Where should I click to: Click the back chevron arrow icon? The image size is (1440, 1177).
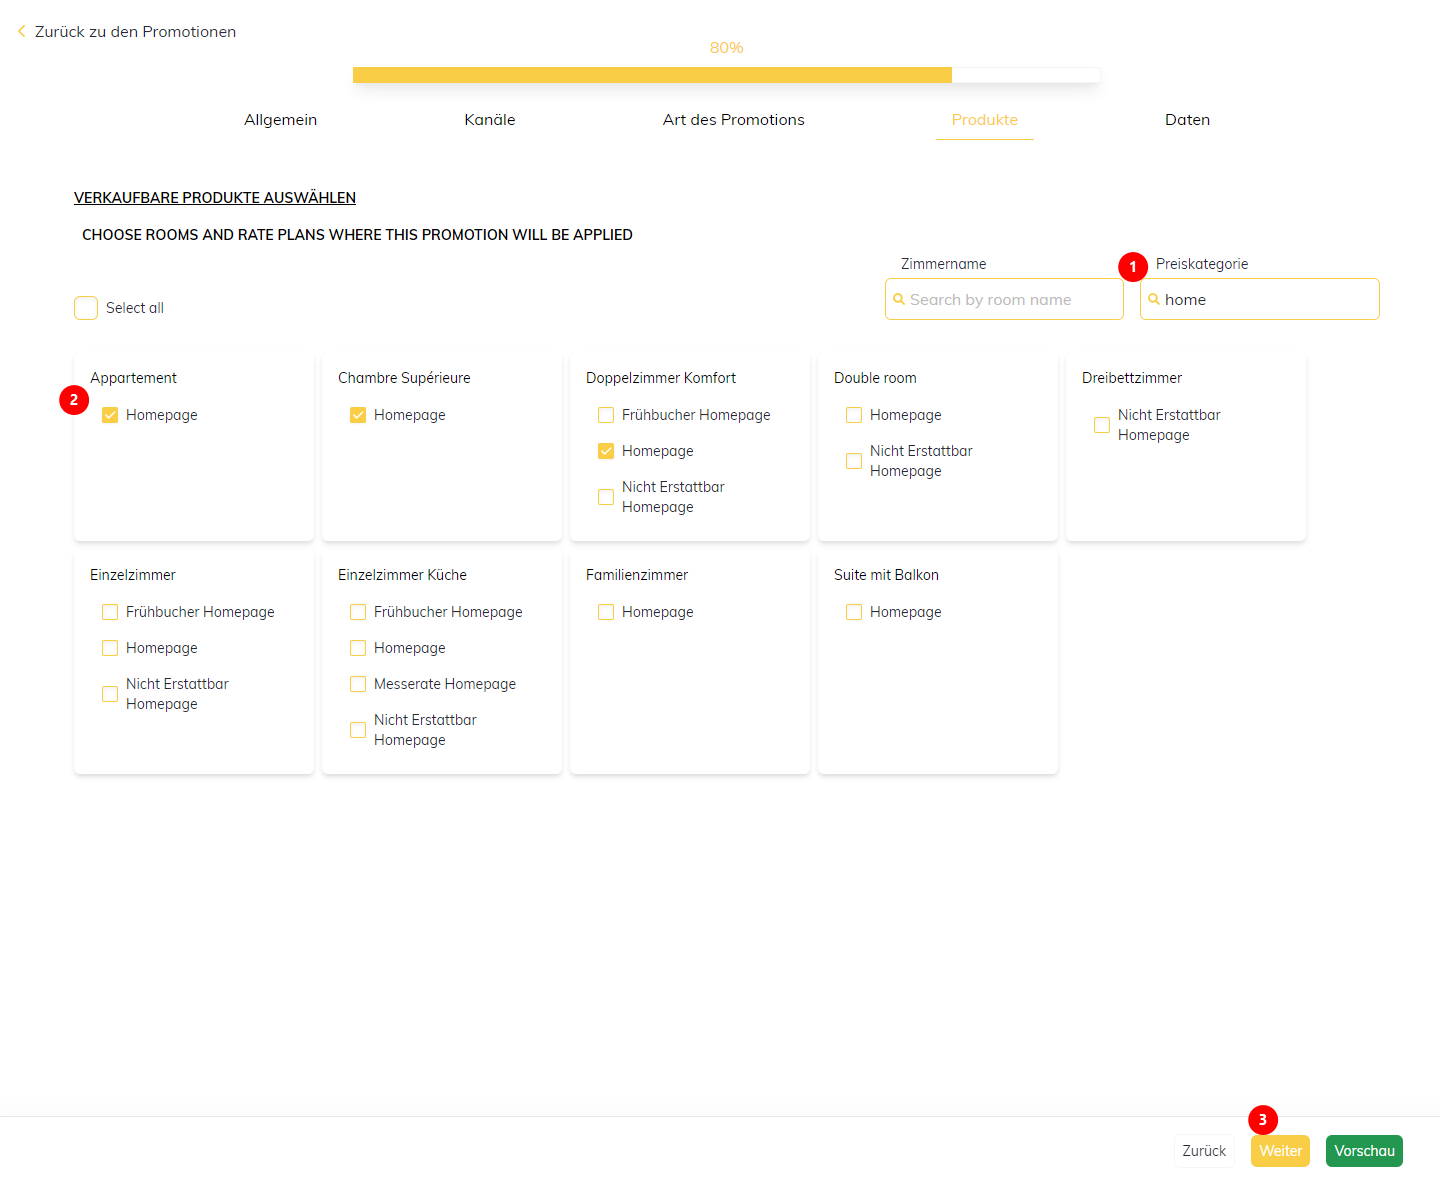tap(21, 32)
